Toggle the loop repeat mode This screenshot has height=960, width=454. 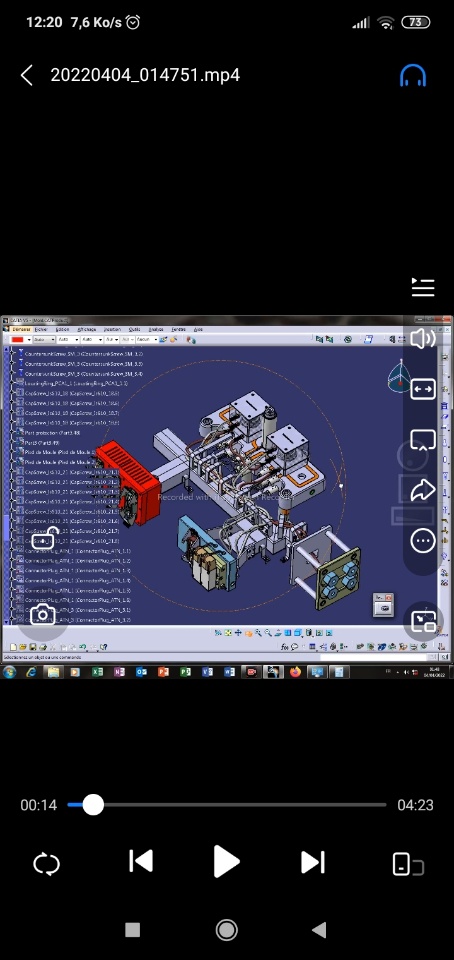click(47, 864)
